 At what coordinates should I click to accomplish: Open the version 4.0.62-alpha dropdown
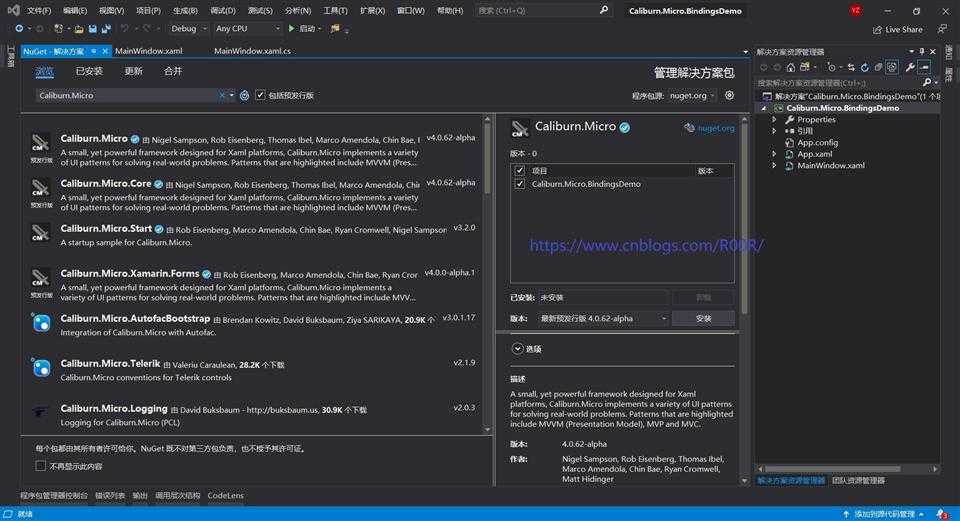[603, 318]
